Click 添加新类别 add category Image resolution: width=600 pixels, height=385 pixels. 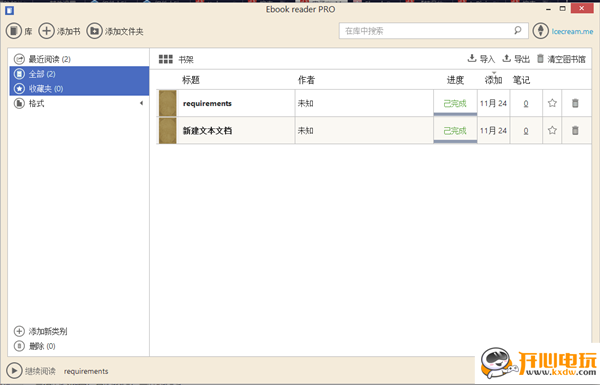click(x=41, y=331)
